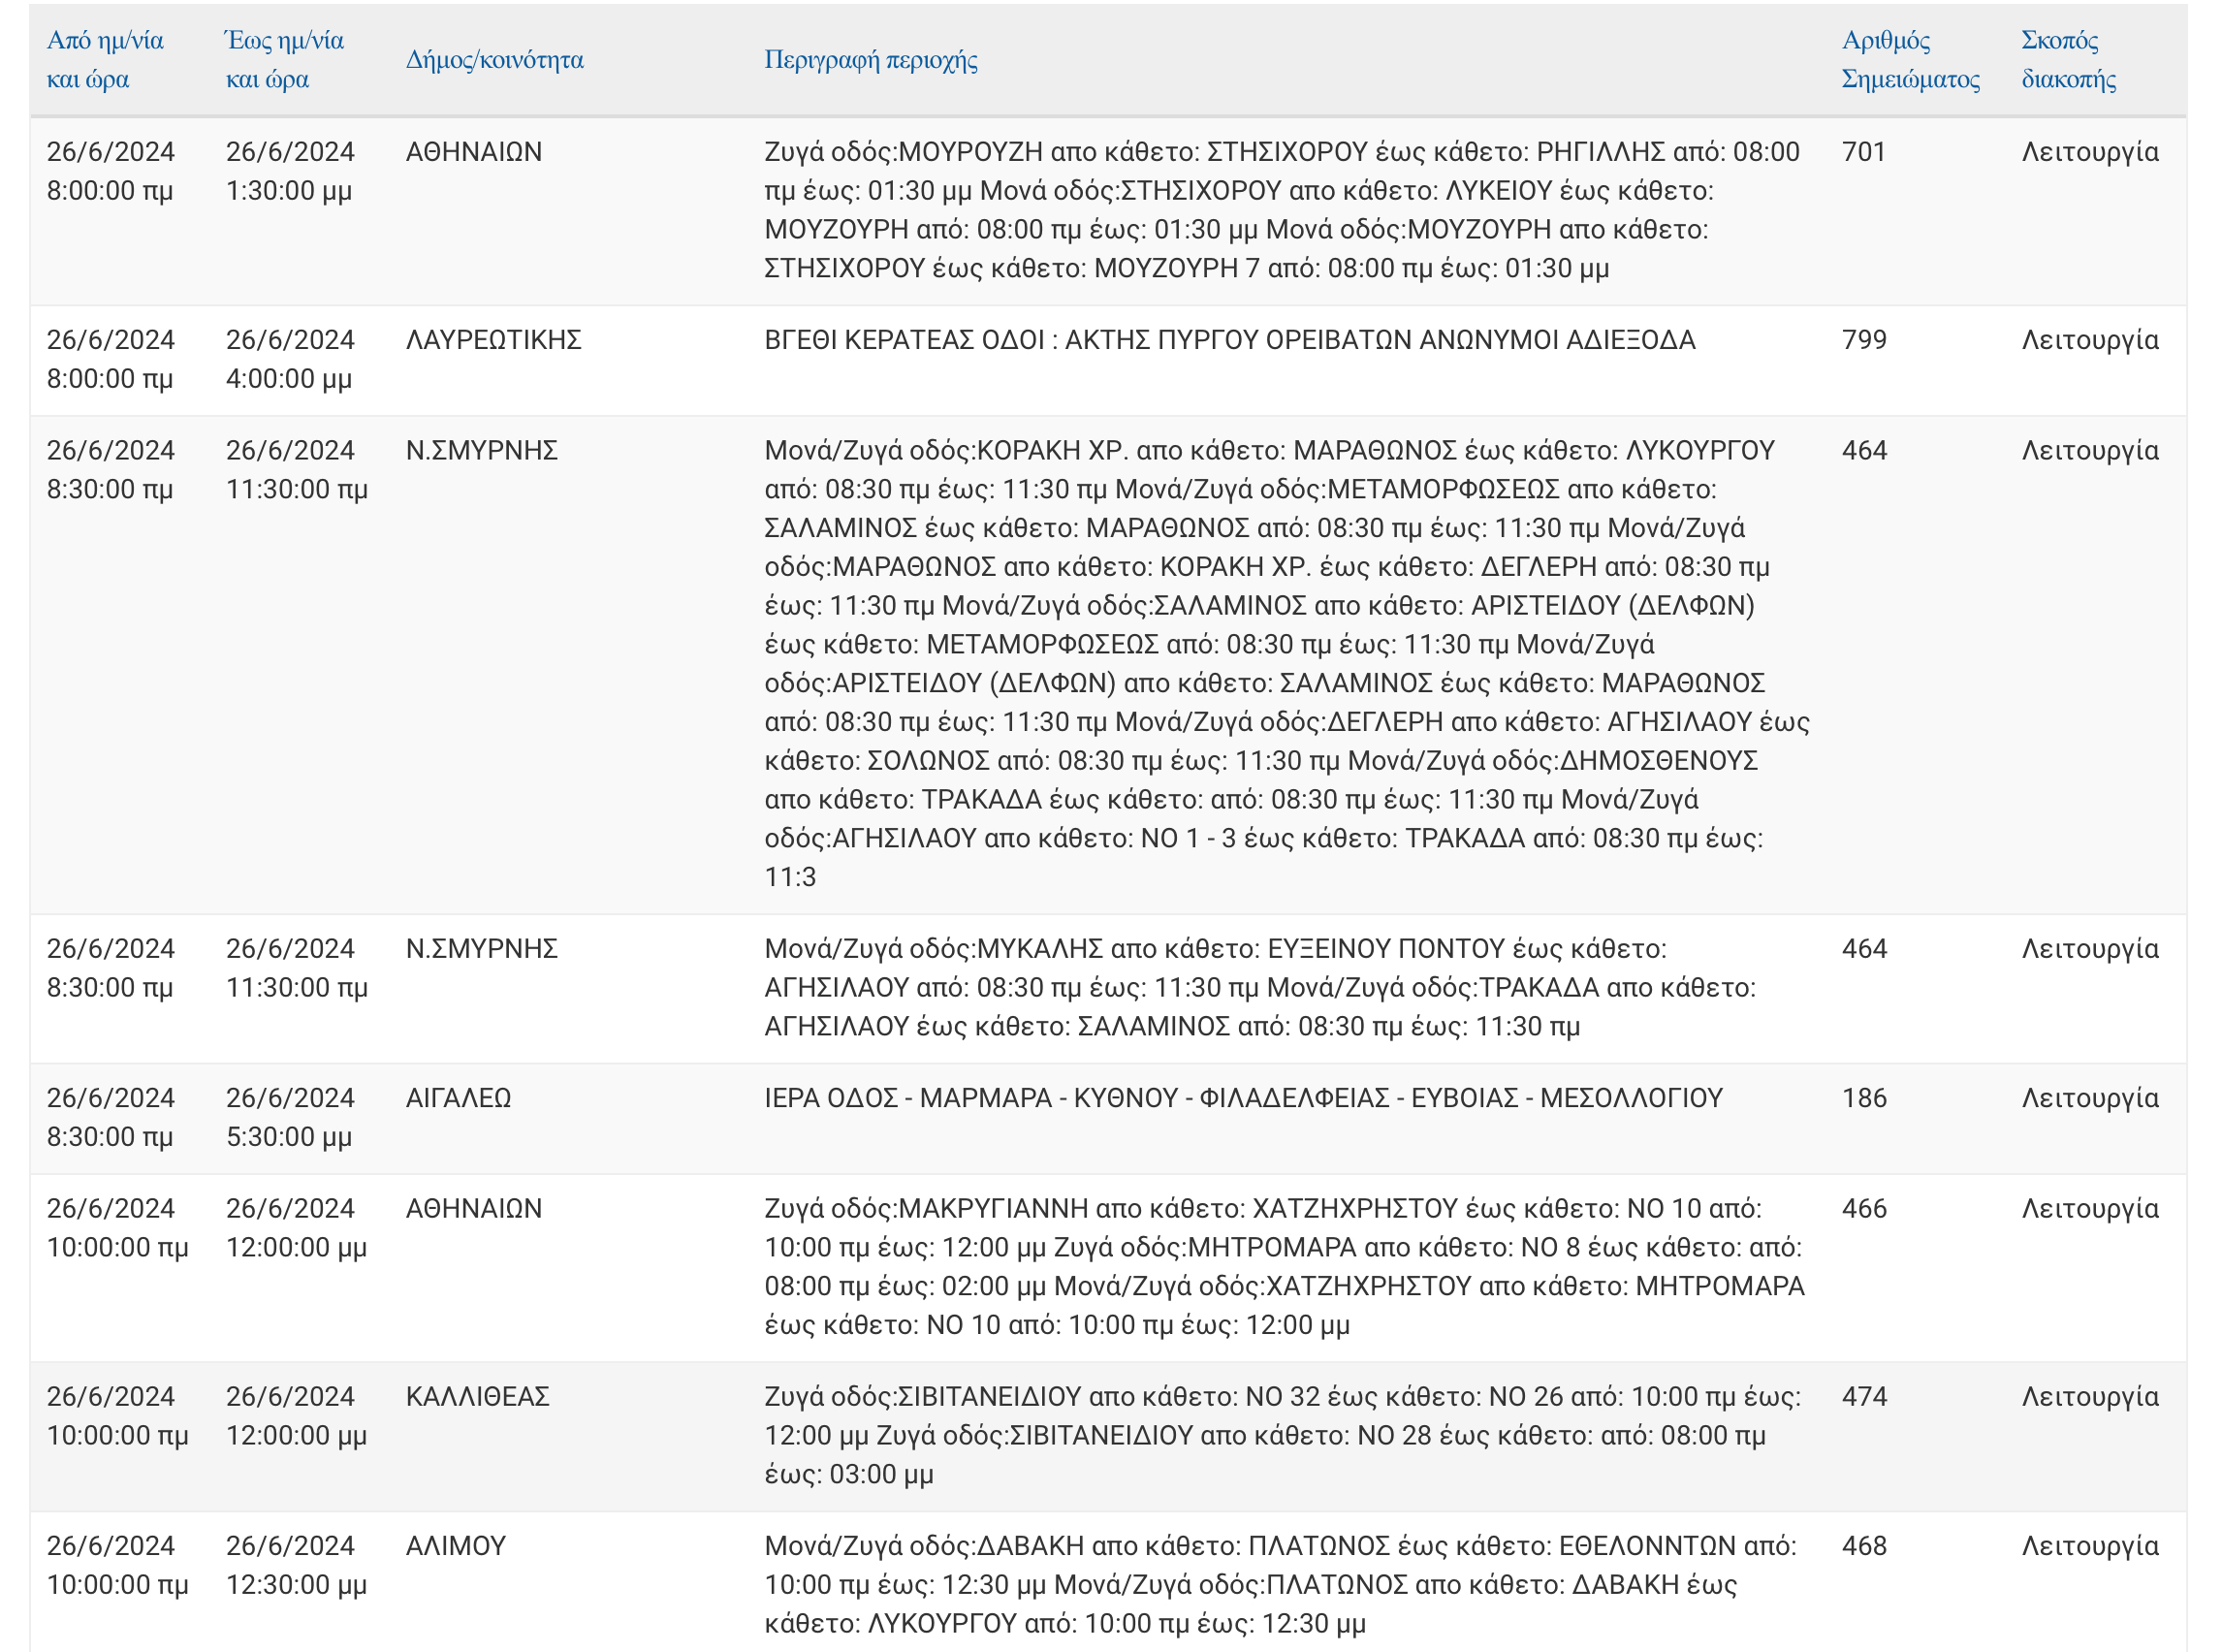
Task: Click note number 701 cell
Action: click(1863, 152)
